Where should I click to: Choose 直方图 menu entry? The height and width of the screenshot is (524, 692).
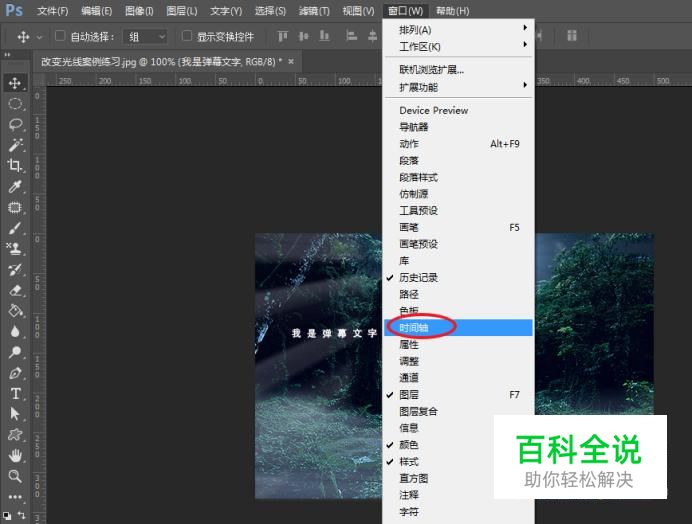pyautogui.click(x=458, y=479)
